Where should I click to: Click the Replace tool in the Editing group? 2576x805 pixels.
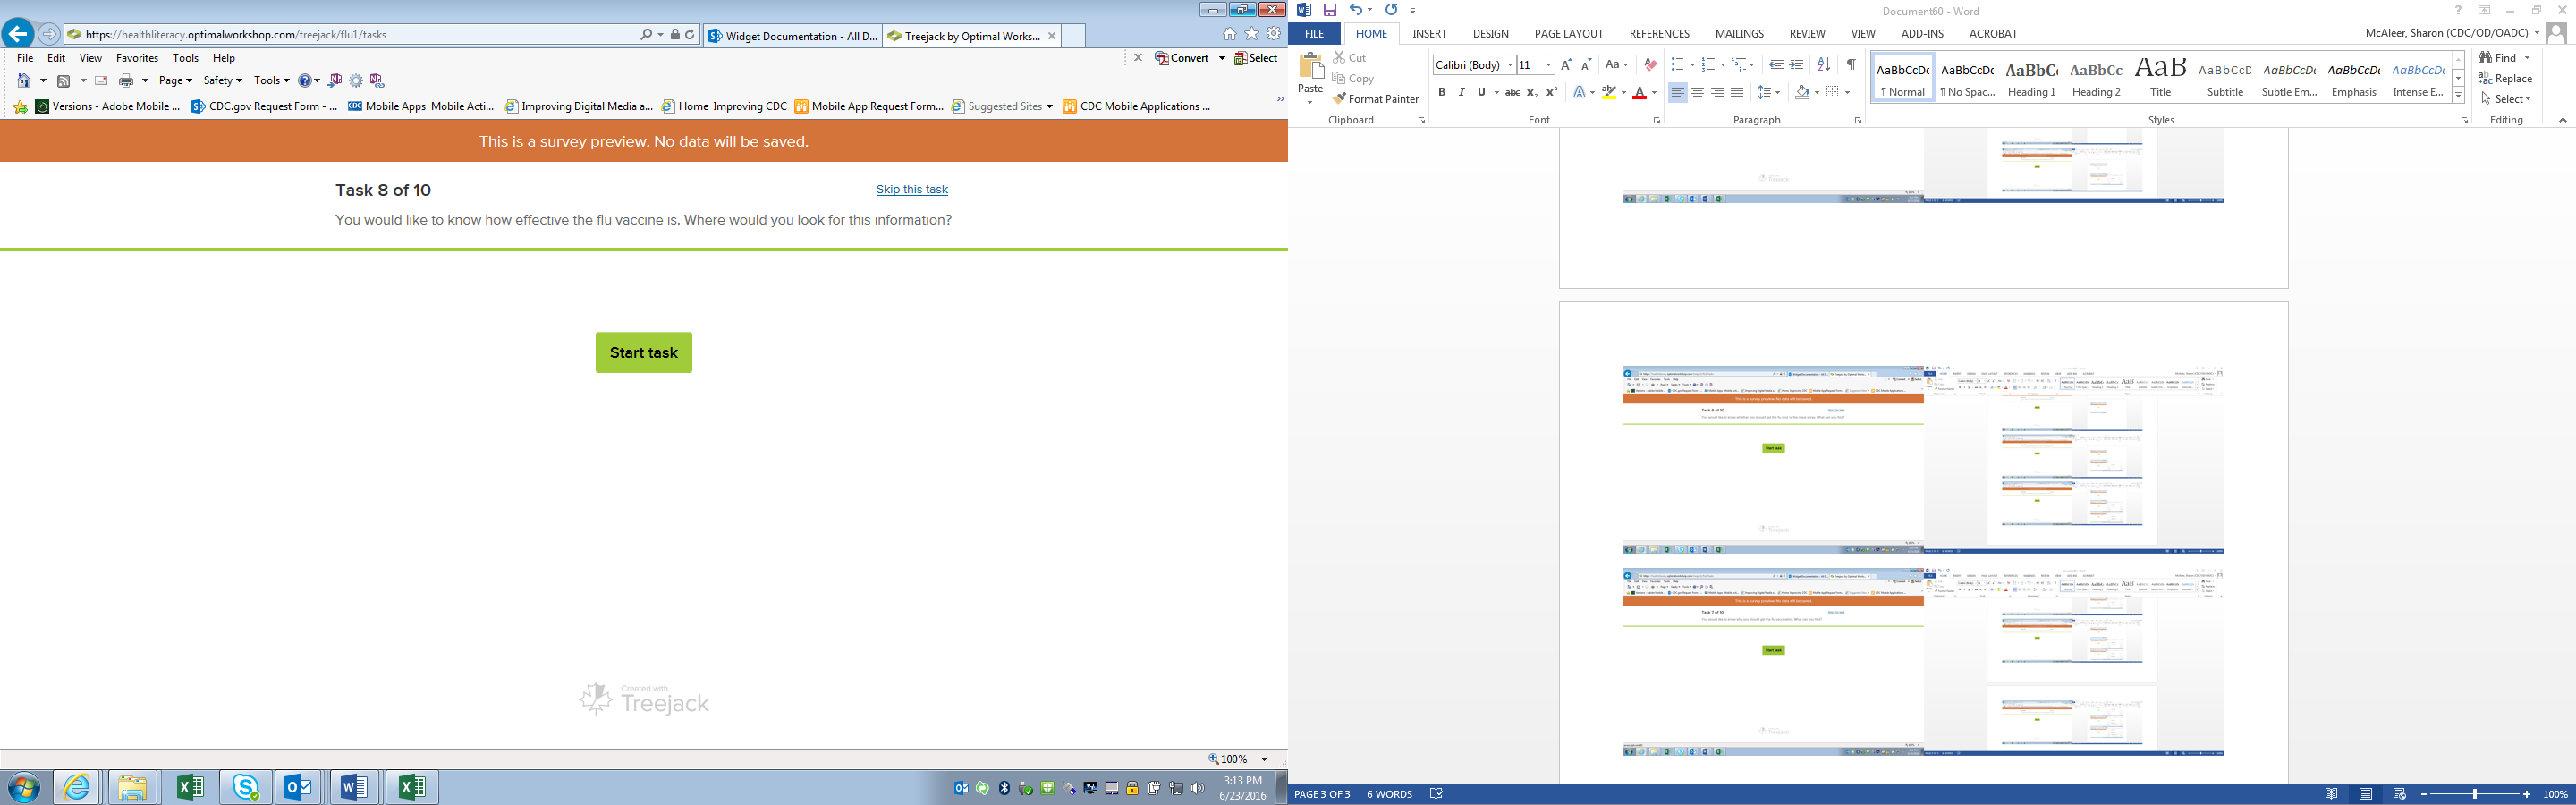point(2506,79)
